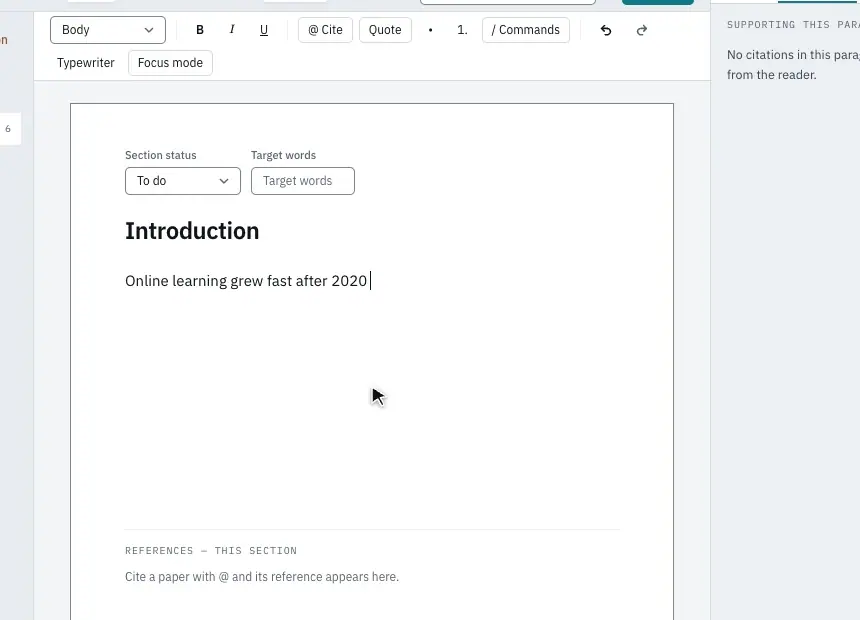Place cursor in the Online learning paragraph
The height and width of the screenshot is (620, 860).
[246, 281]
